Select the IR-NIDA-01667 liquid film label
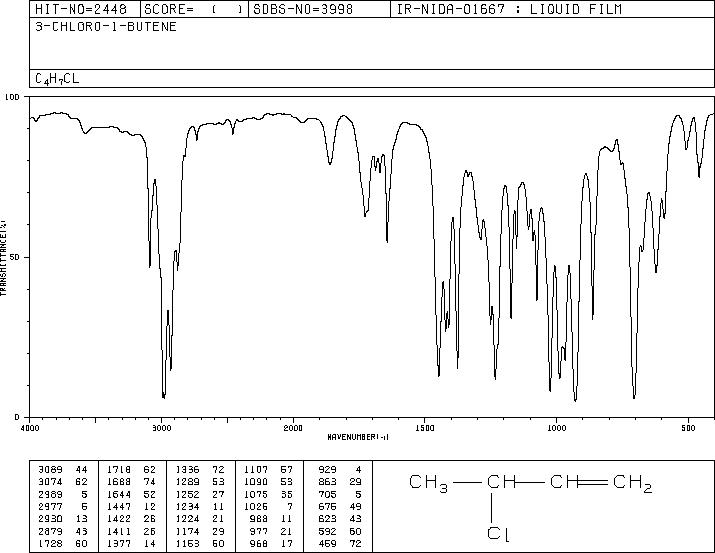The image size is (715, 553). [509, 9]
